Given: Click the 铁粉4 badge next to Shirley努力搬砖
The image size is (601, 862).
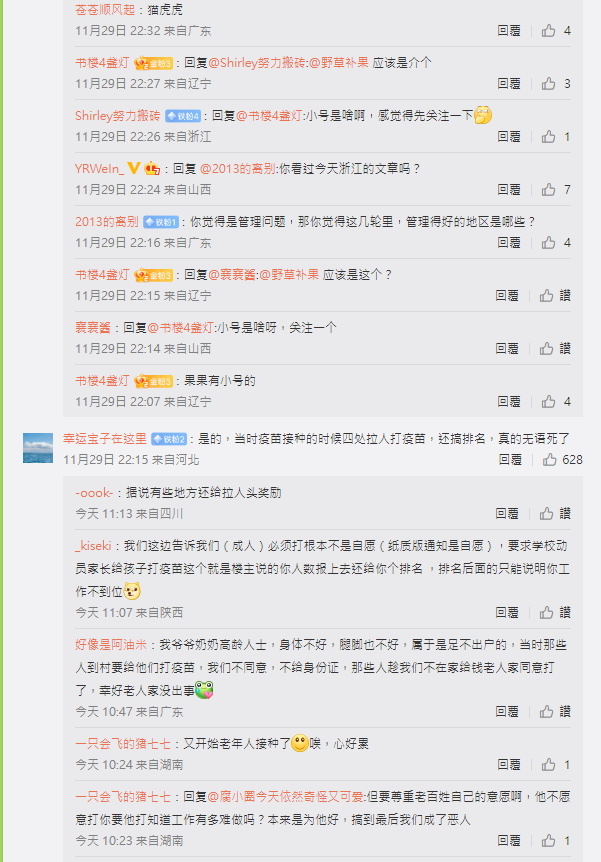Looking at the screenshot, I should (x=183, y=116).
